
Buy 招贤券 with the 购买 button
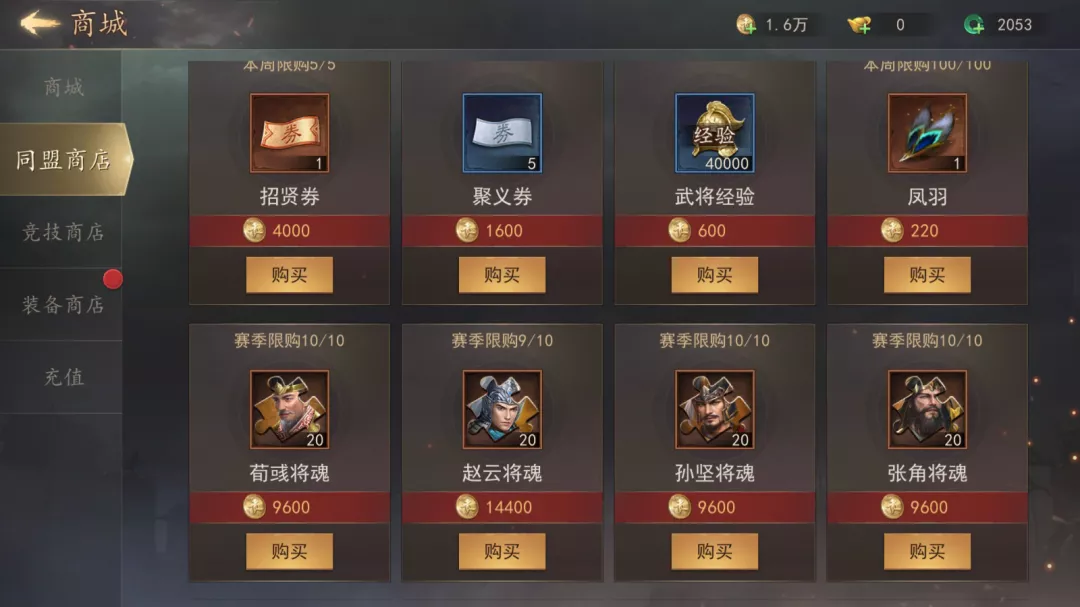click(289, 275)
